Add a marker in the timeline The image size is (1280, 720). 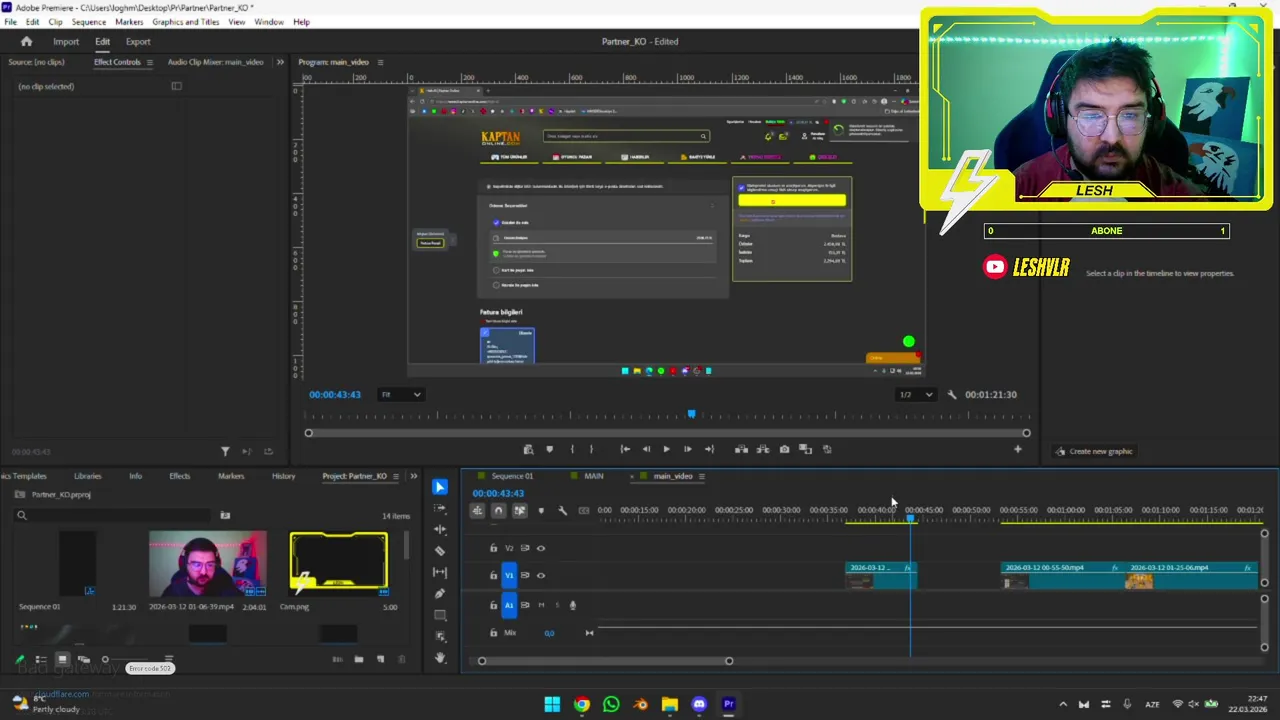pos(541,511)
